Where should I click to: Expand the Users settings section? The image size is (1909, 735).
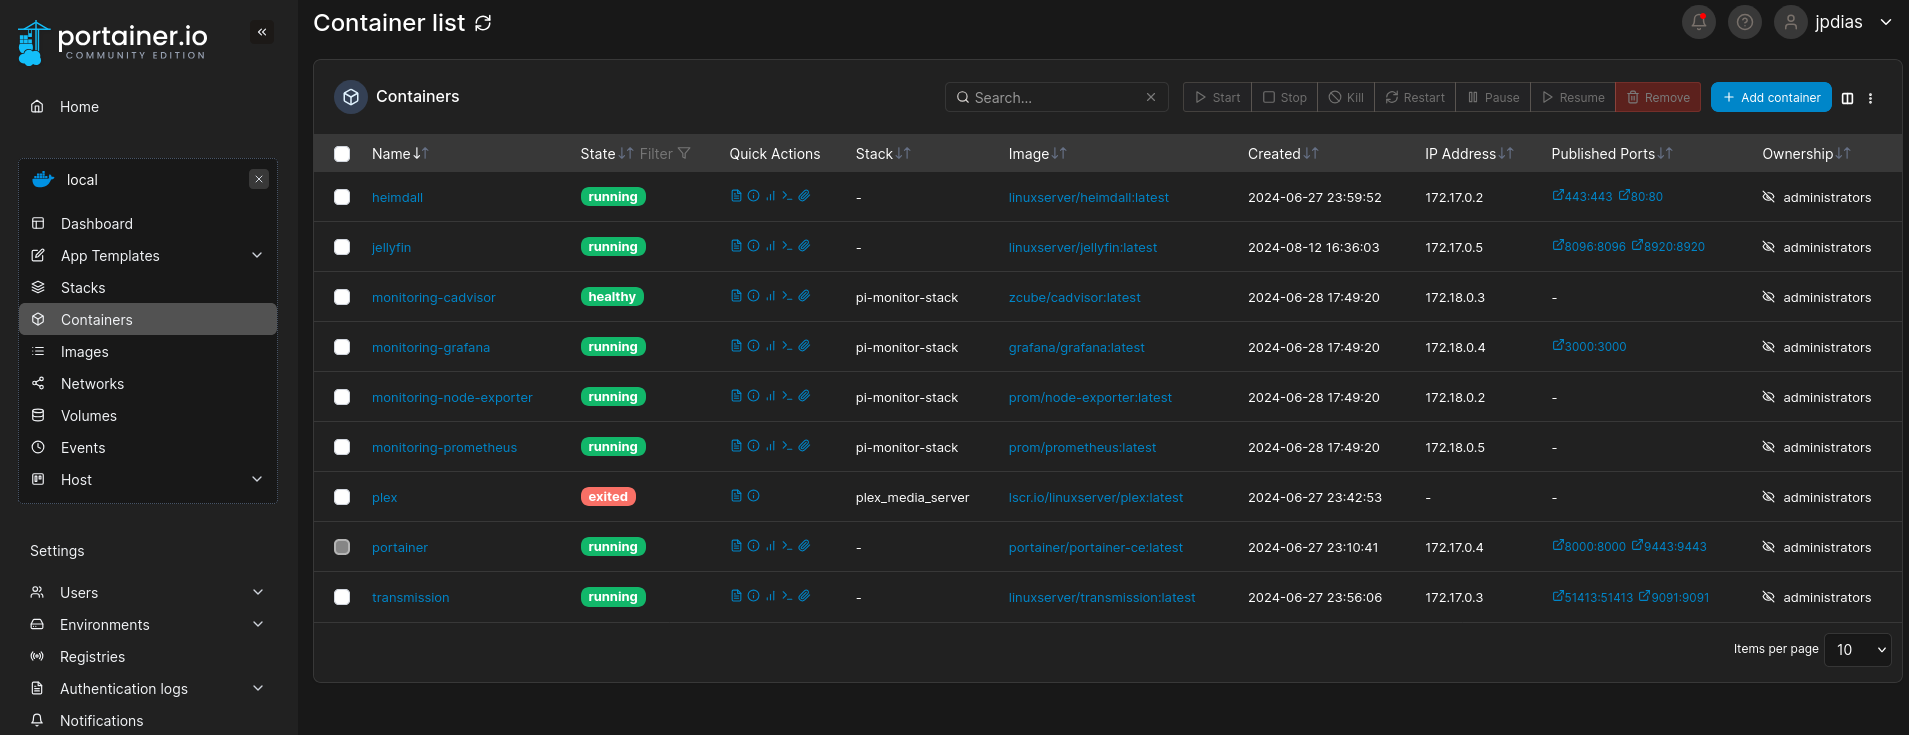[x=148, y=592]
